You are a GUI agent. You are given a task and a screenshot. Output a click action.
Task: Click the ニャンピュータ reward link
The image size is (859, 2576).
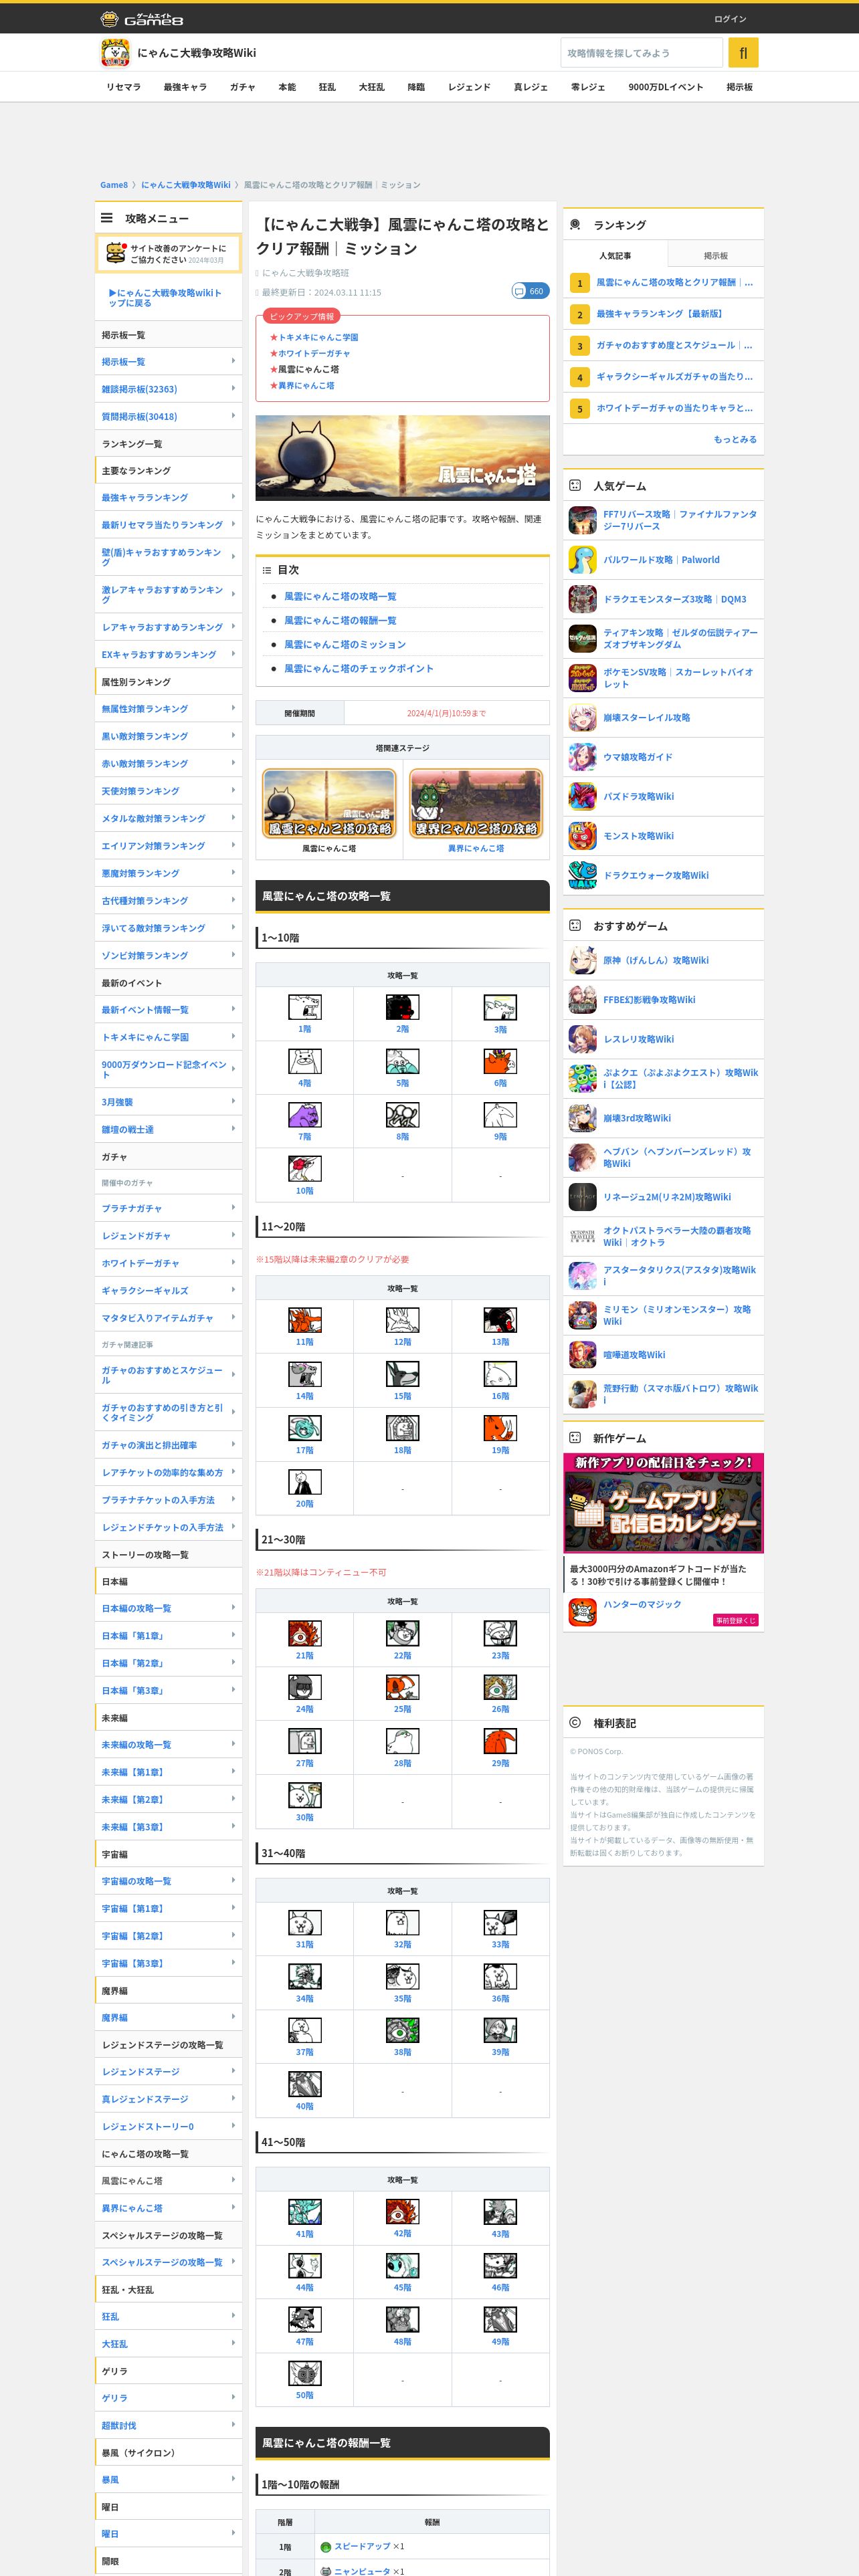362,2570
